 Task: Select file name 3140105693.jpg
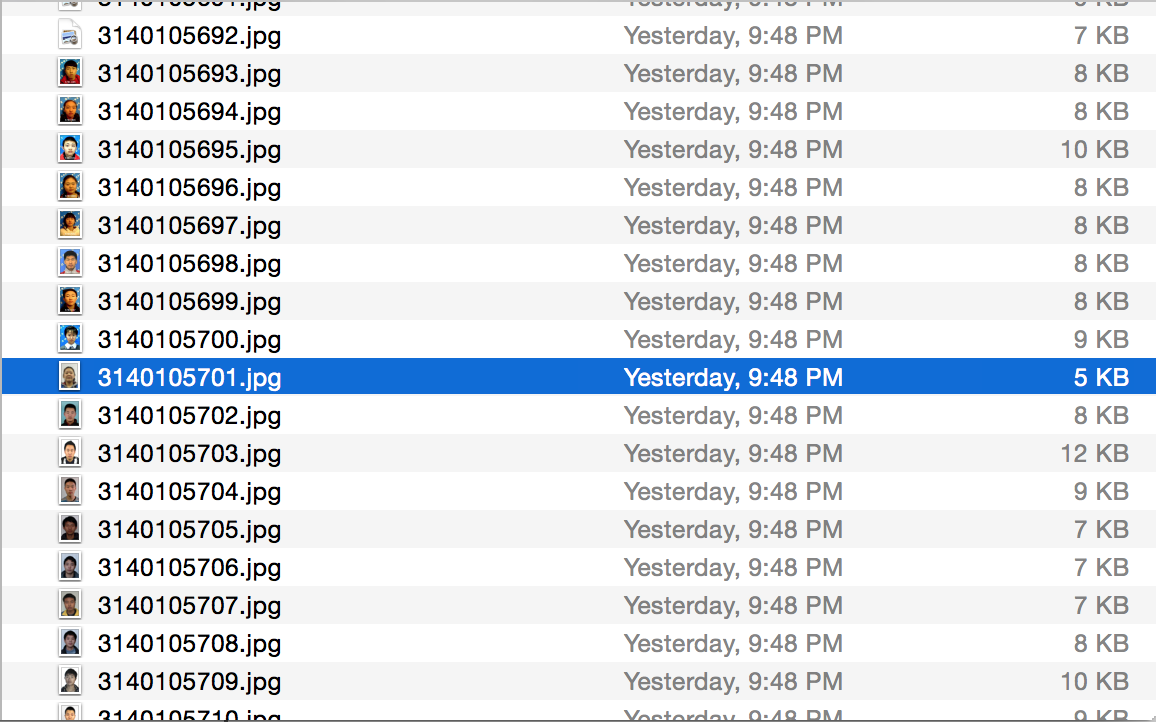(189, 74)
